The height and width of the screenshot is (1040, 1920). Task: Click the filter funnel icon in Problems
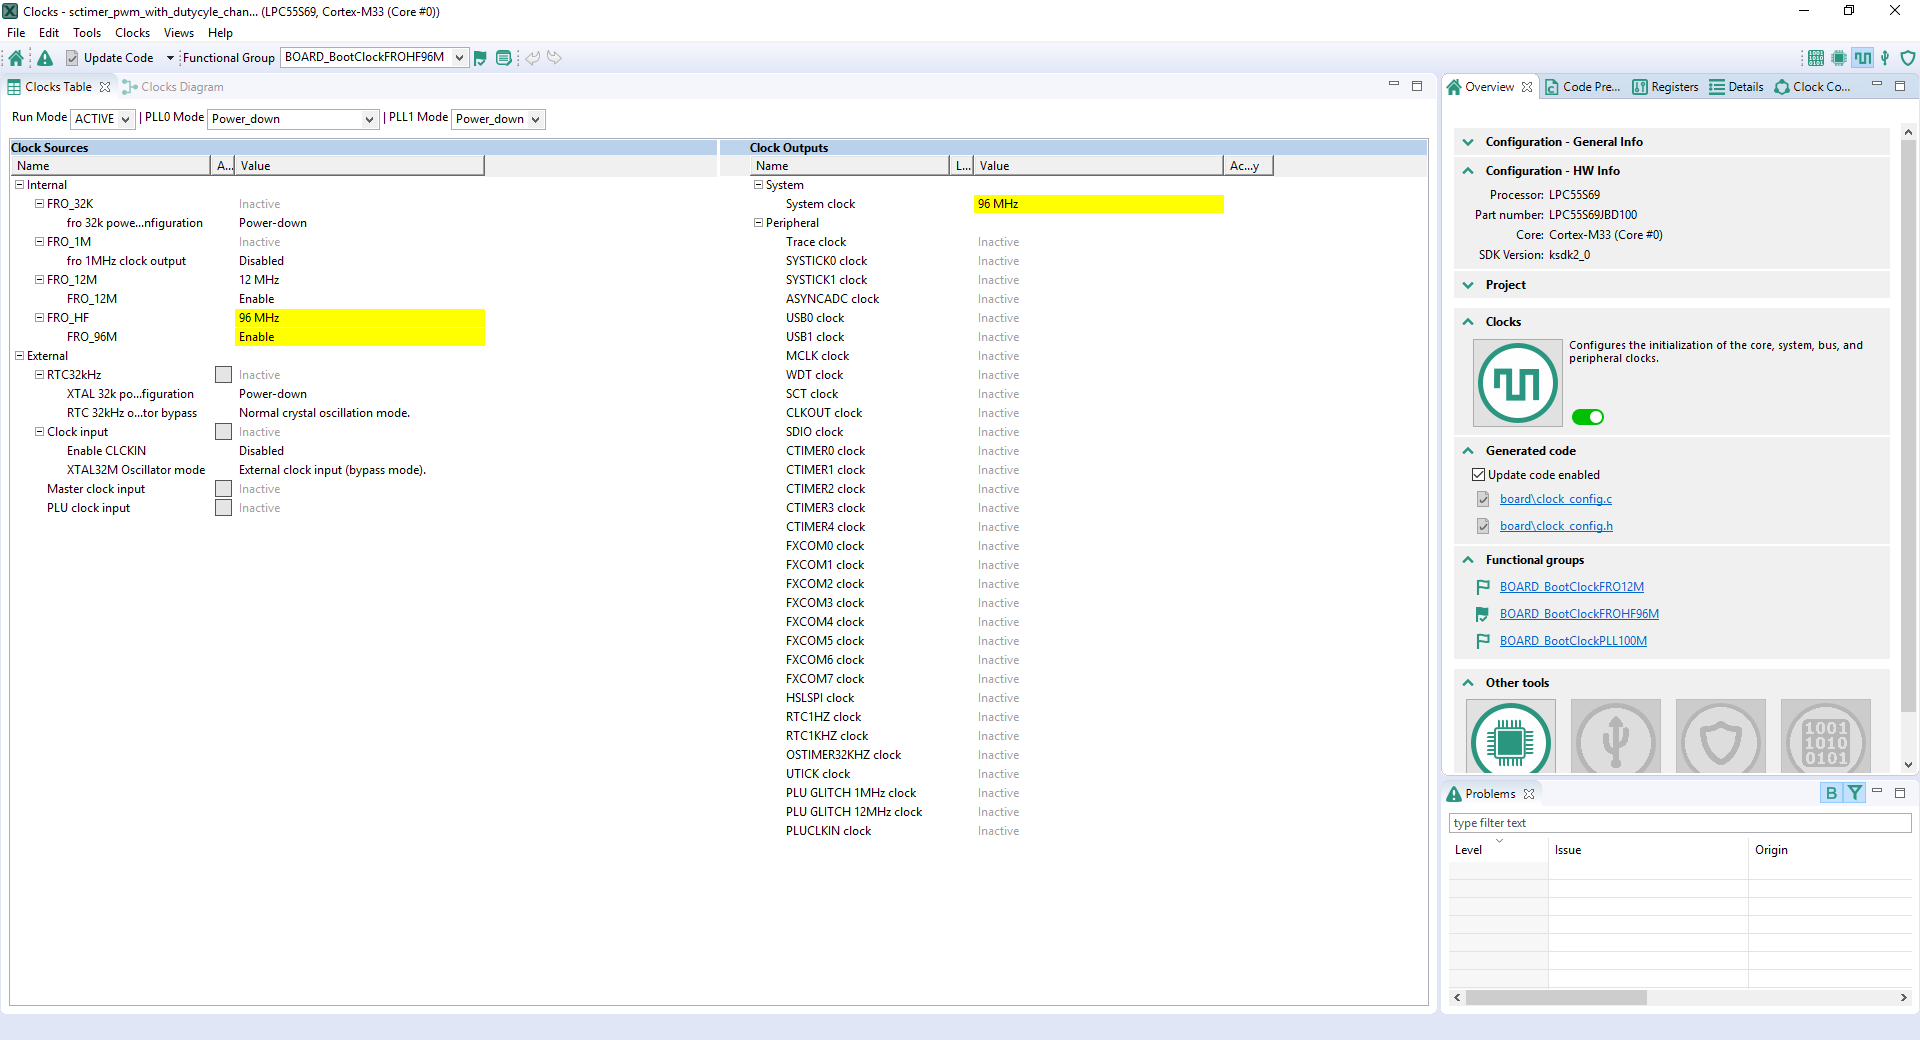tap(1855, 793)
